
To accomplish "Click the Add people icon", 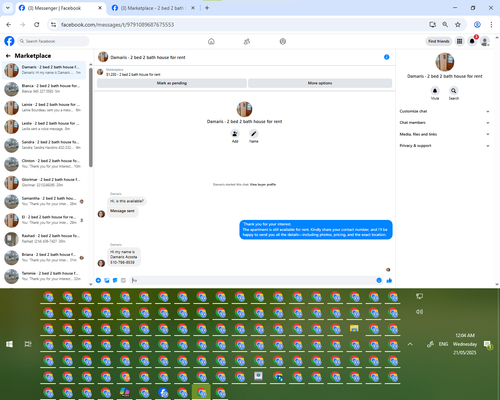I will click(x=235, y=134).
